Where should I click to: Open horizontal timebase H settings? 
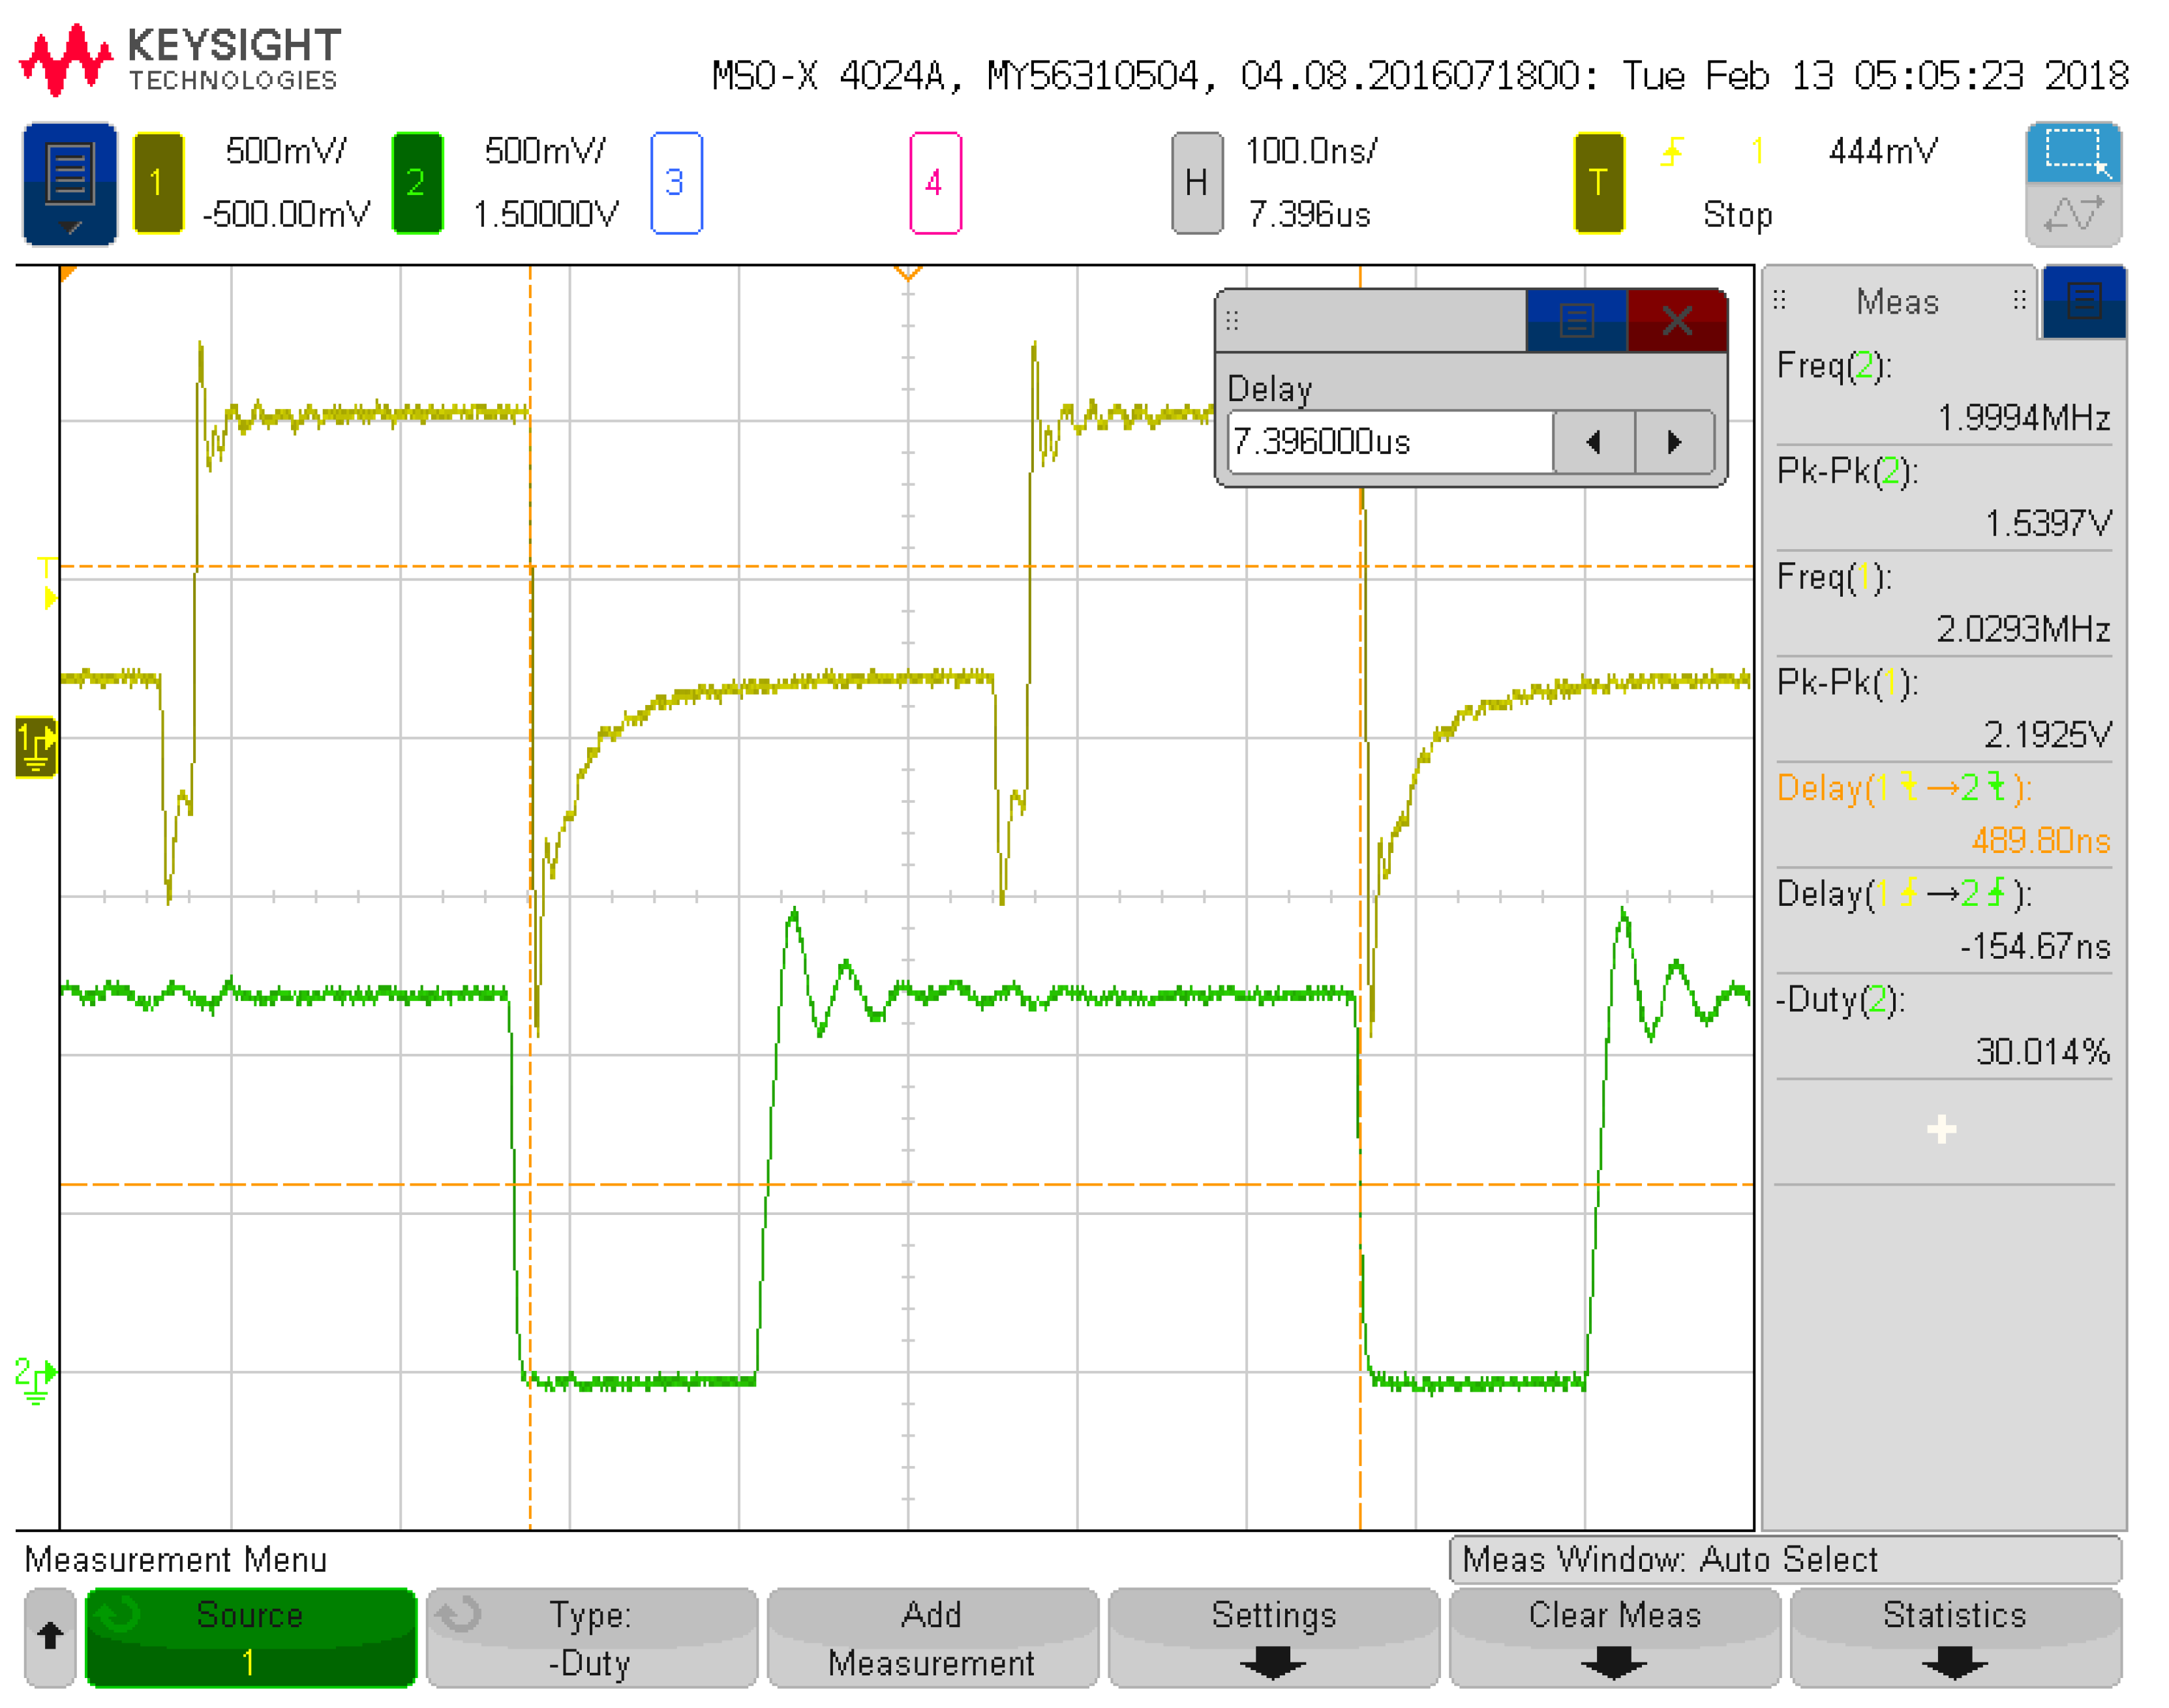pyautogui.click(x=1196, y=183)
